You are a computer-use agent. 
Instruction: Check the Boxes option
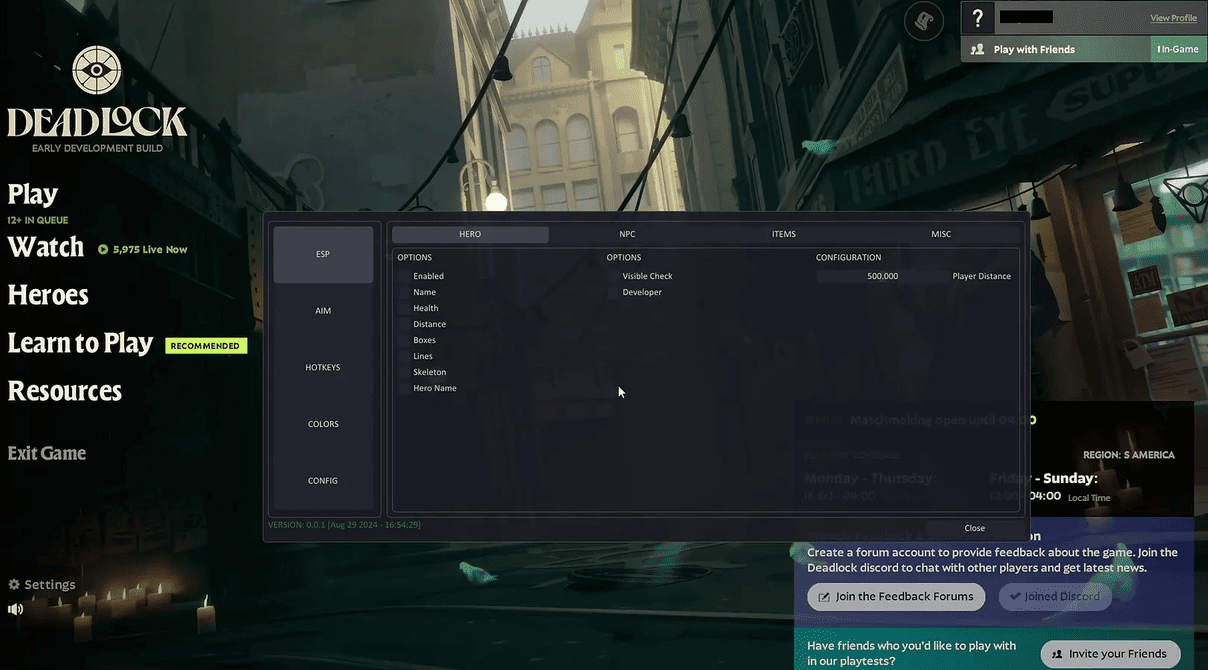point(405,340)
